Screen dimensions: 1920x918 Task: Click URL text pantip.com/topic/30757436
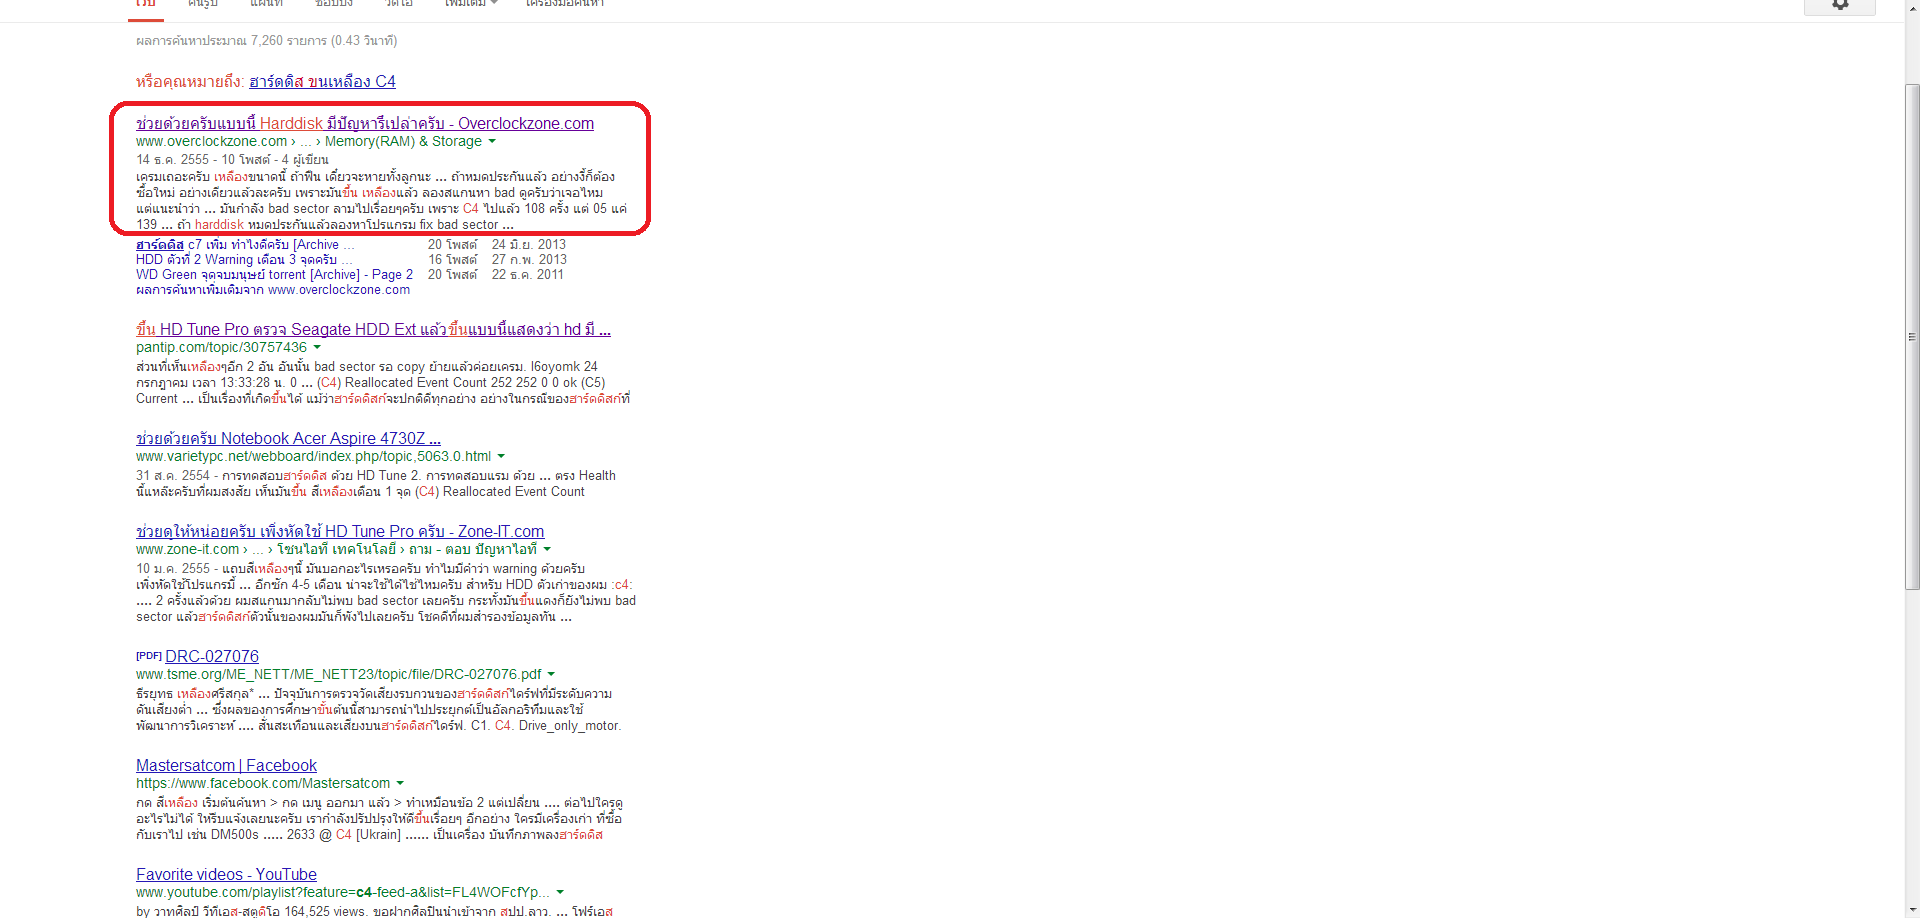[x=221, y=348]
